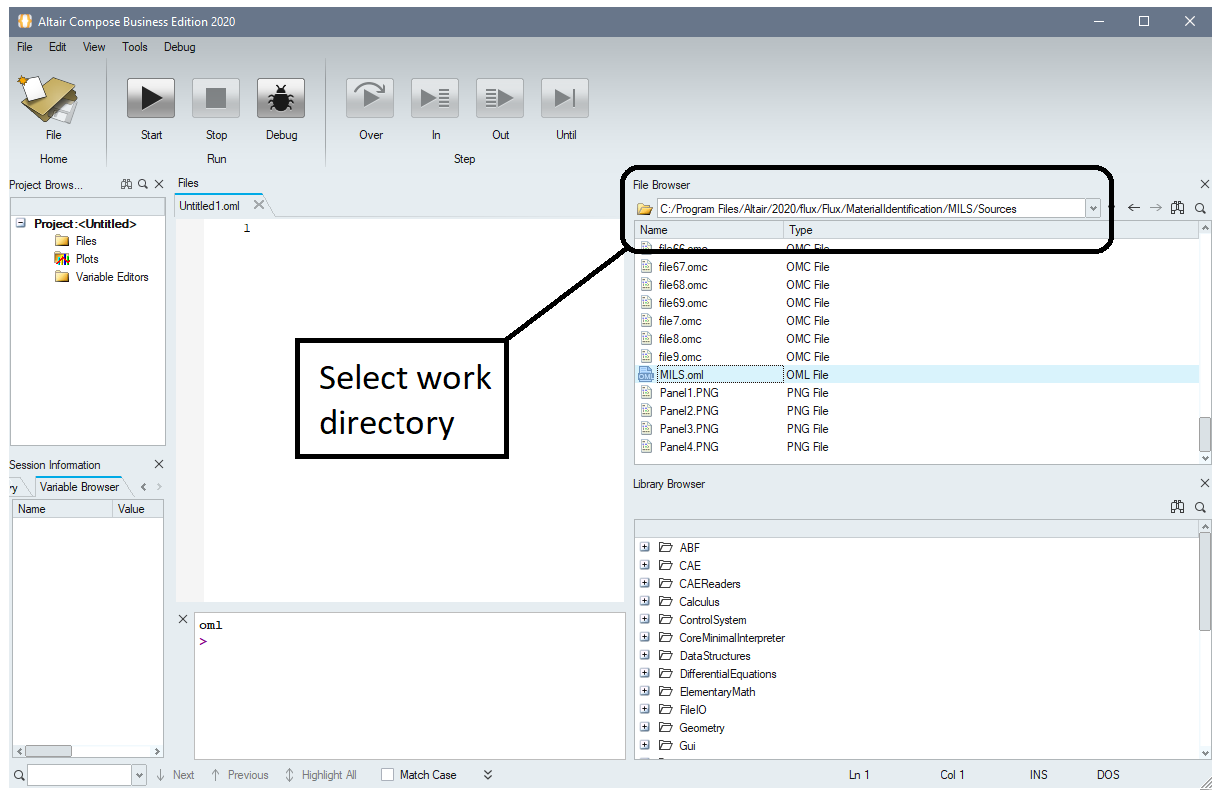Enable the Match Case checkbox

(x=388, y=775)
